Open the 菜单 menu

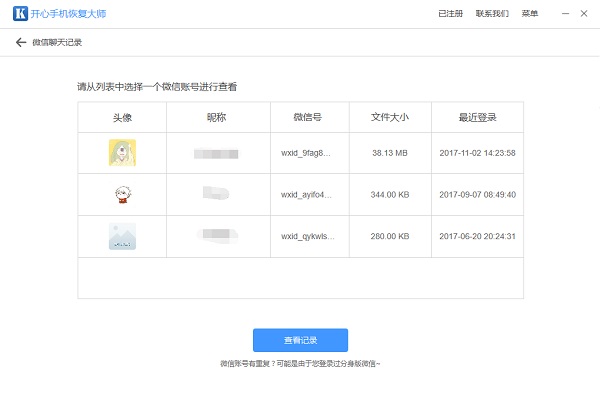pos(530,14)
